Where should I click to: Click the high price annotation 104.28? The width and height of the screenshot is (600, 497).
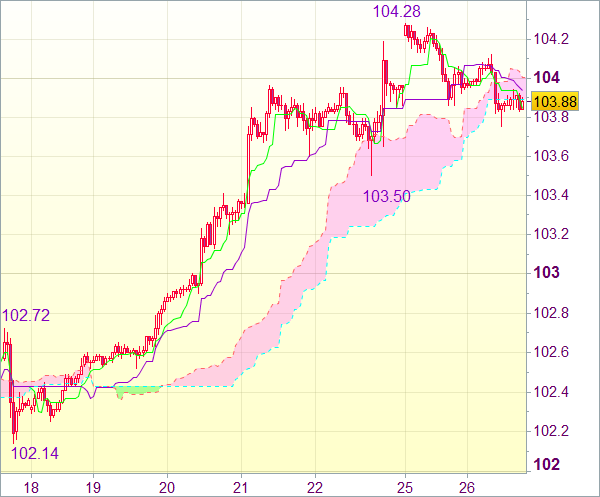(x=397, y=11)
